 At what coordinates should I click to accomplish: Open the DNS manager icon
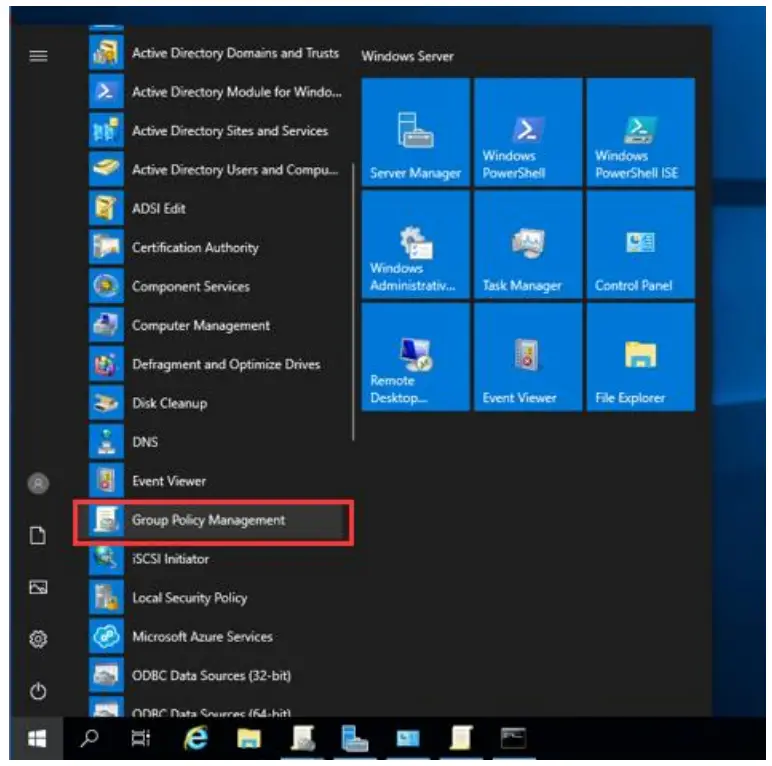tap(106, 442)
